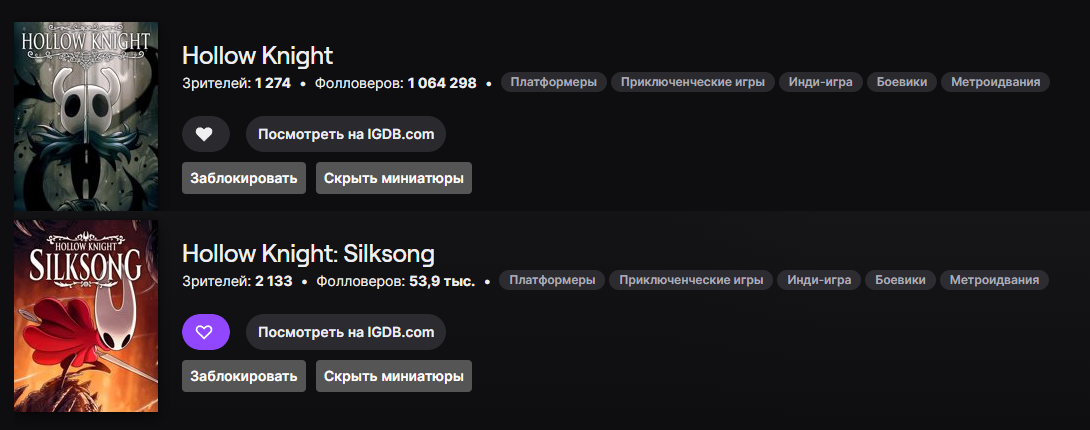Unfollow Silksong using the purple heart button
The image size is (1090, 430).
(206, 332)
